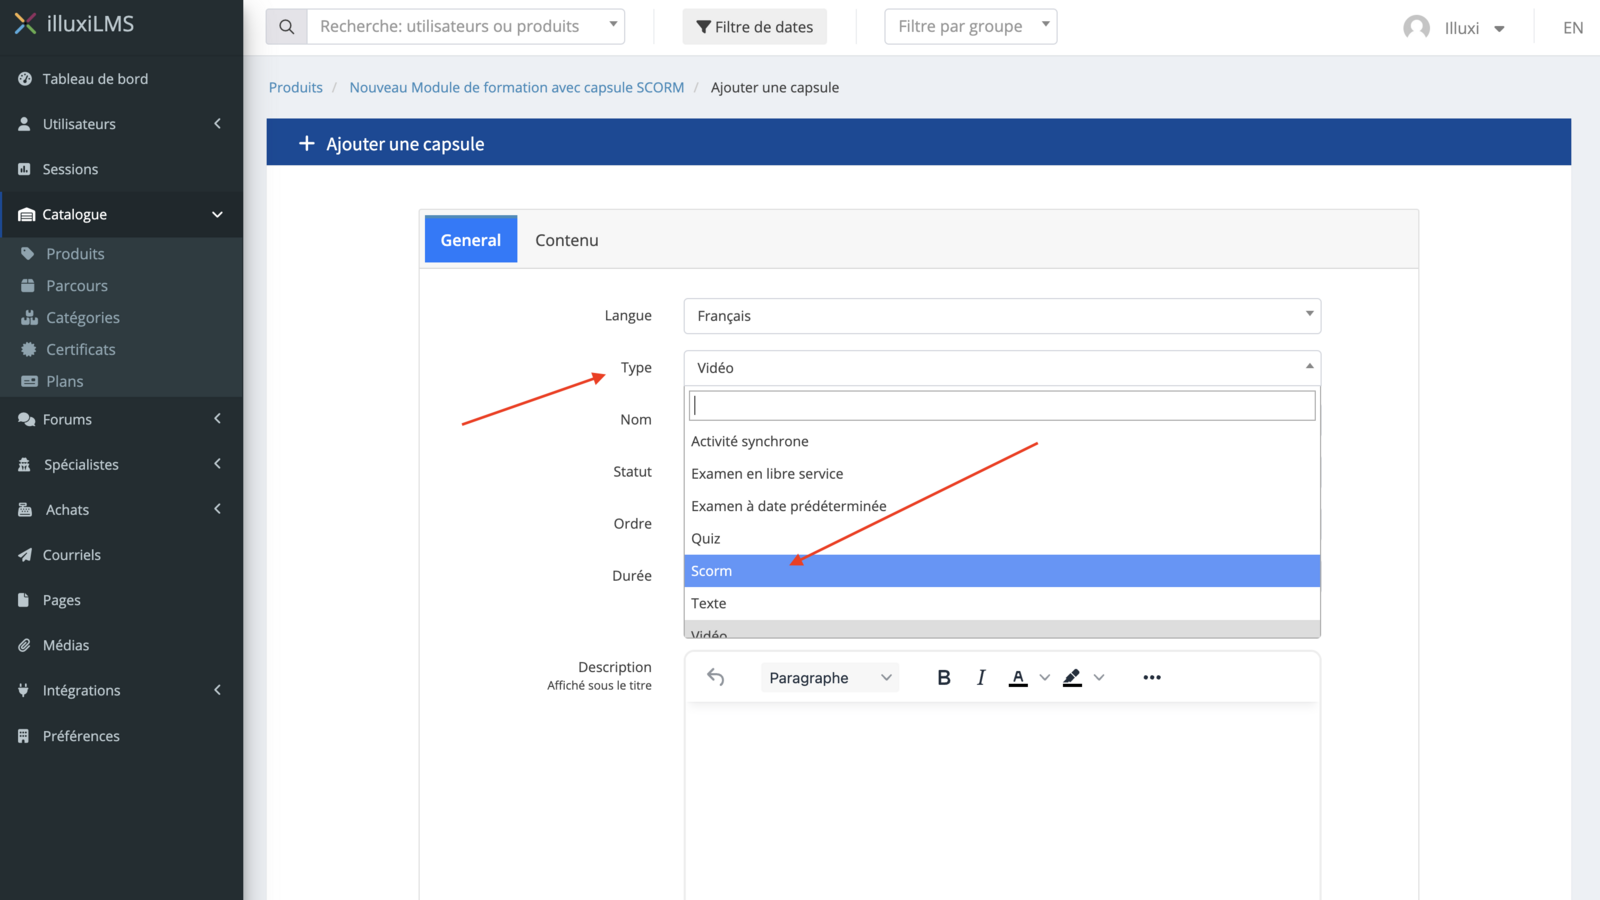Click the Sessions icon in sidebar
The image size is (1600, 900).
24,169
